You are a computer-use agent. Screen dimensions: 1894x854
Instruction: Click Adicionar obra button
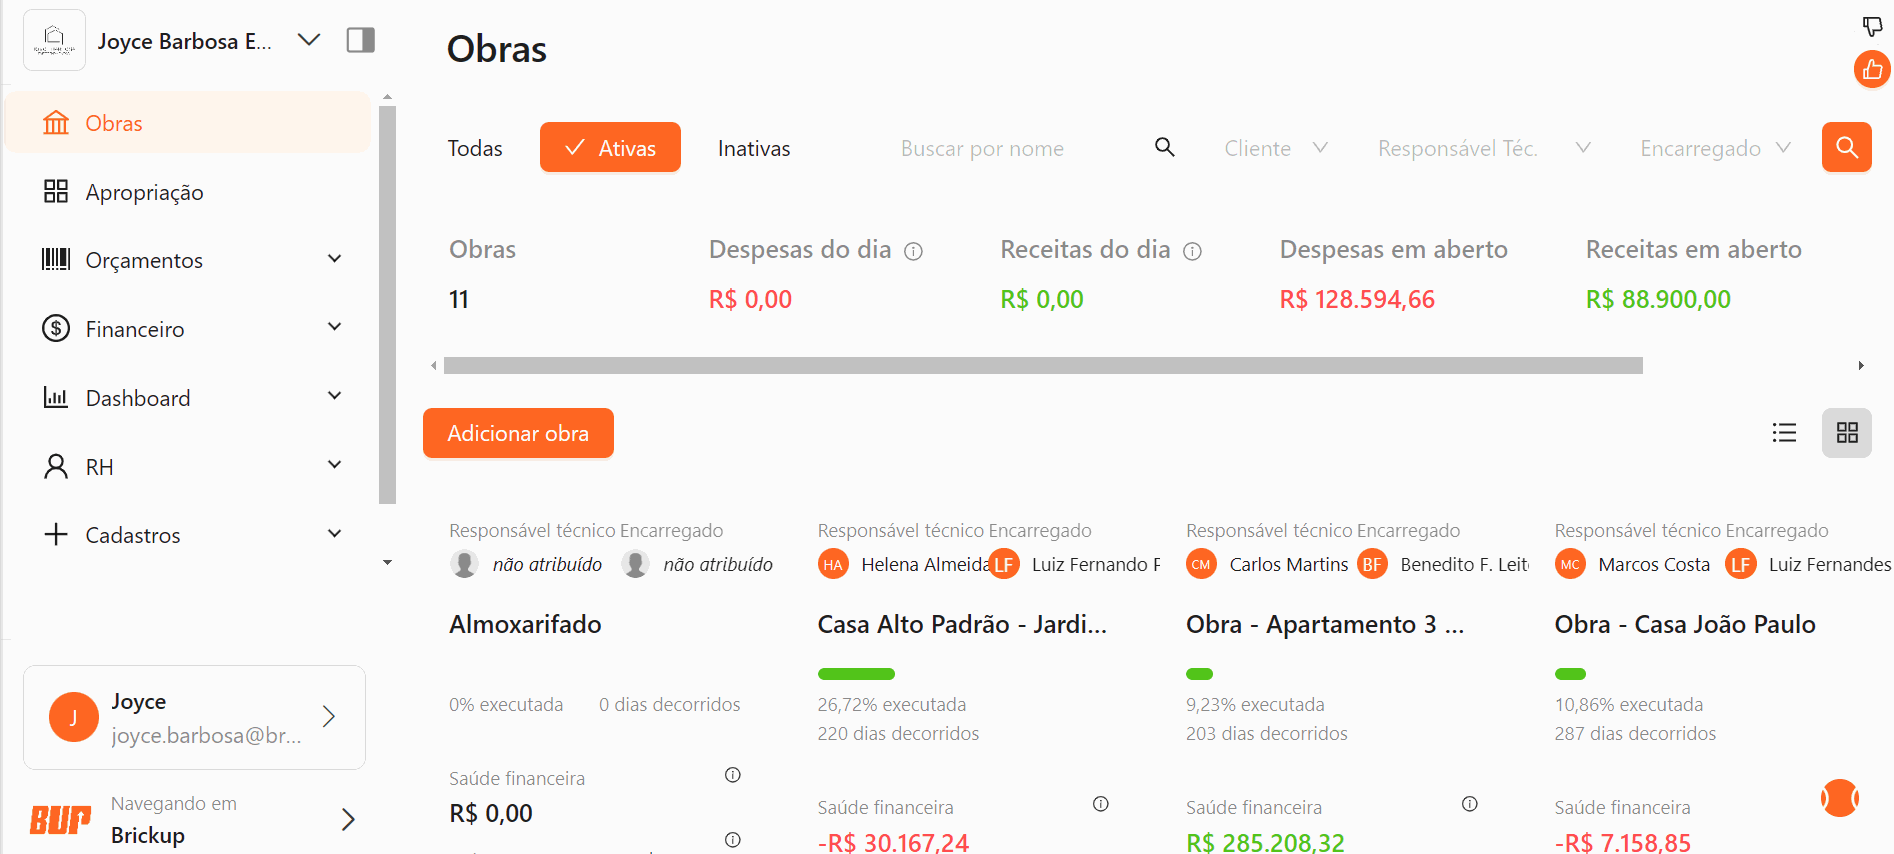518,433
